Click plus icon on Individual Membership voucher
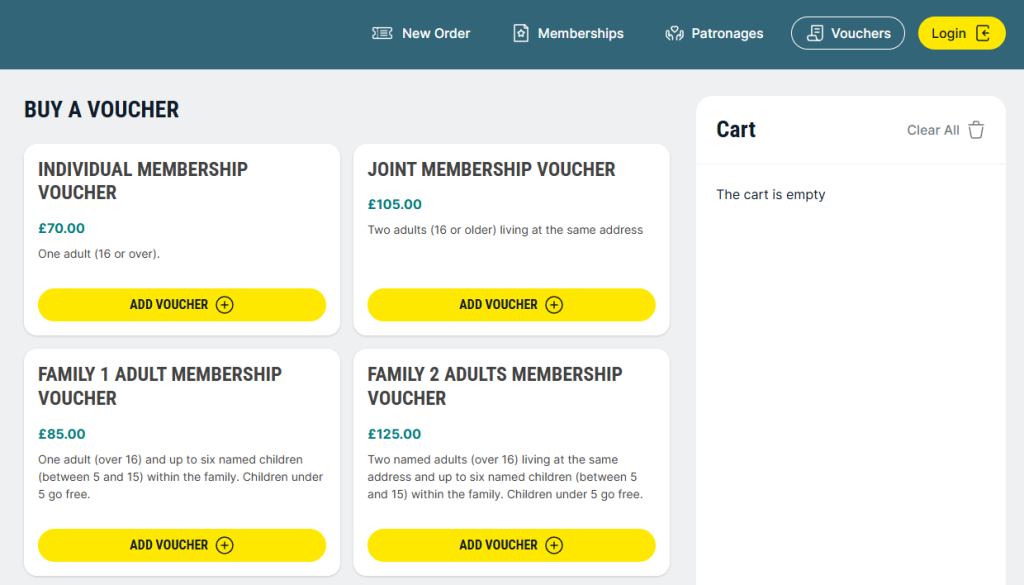 pyautogui.click(x=225, y=305)
